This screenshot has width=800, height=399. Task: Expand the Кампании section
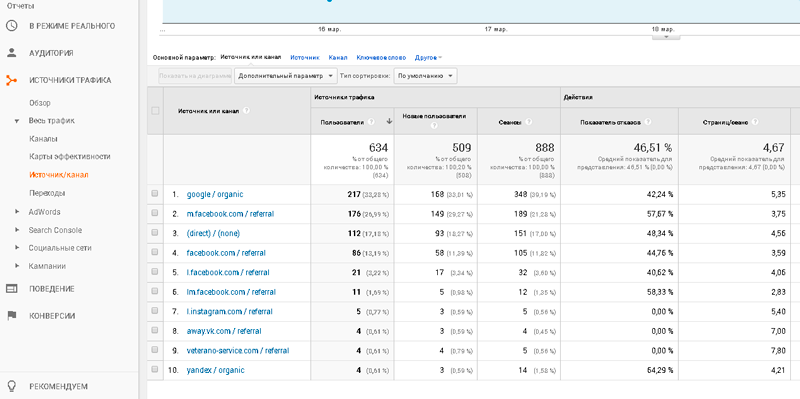(17, 266)
